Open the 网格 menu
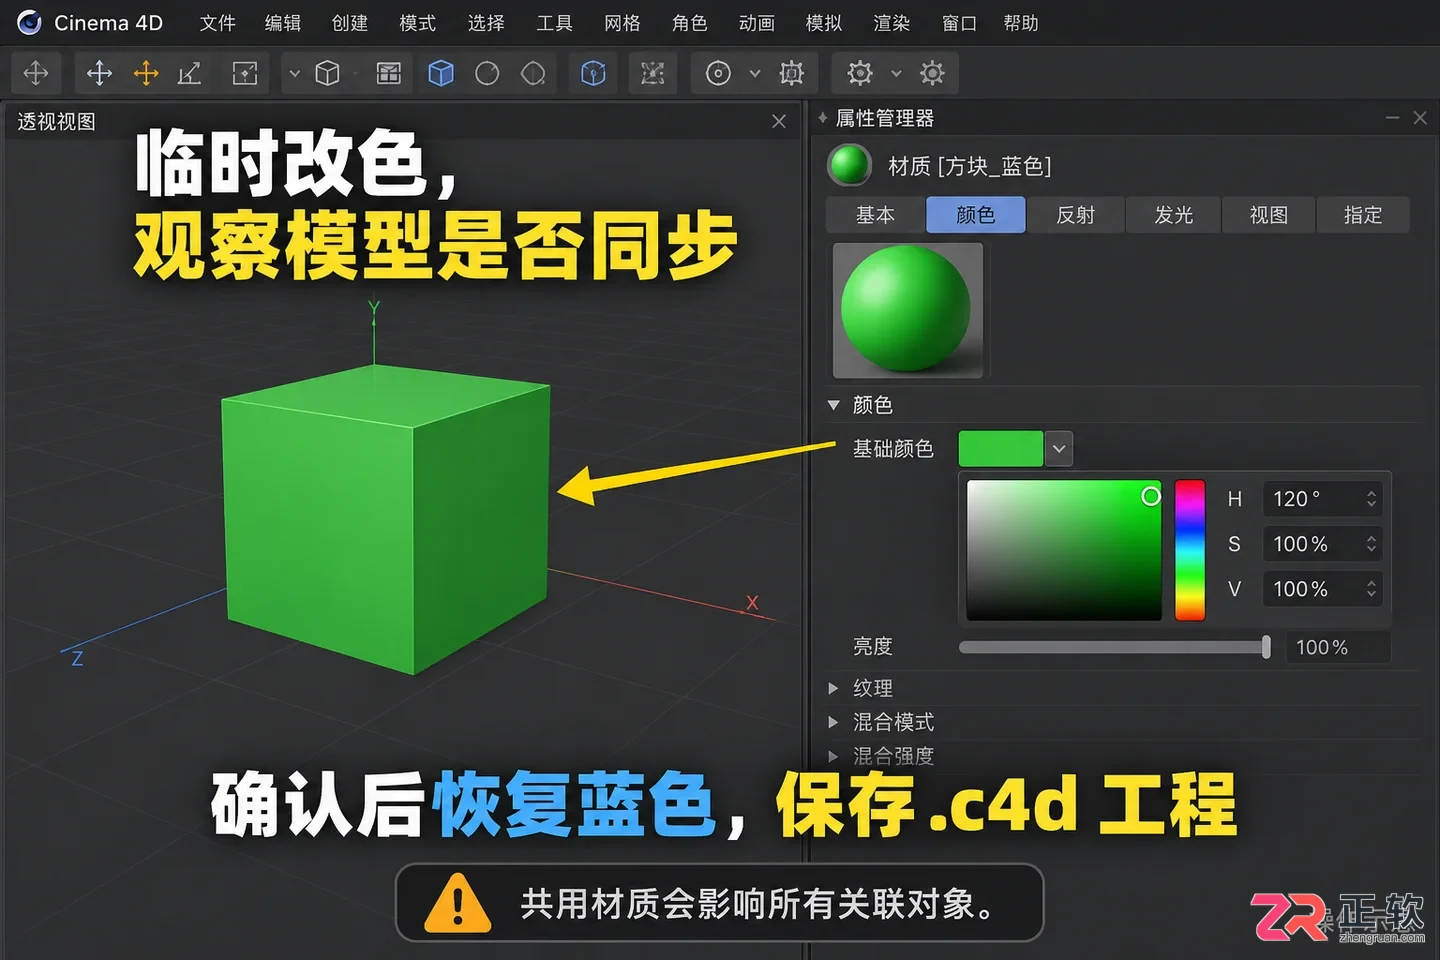 [x=622, y=23]
